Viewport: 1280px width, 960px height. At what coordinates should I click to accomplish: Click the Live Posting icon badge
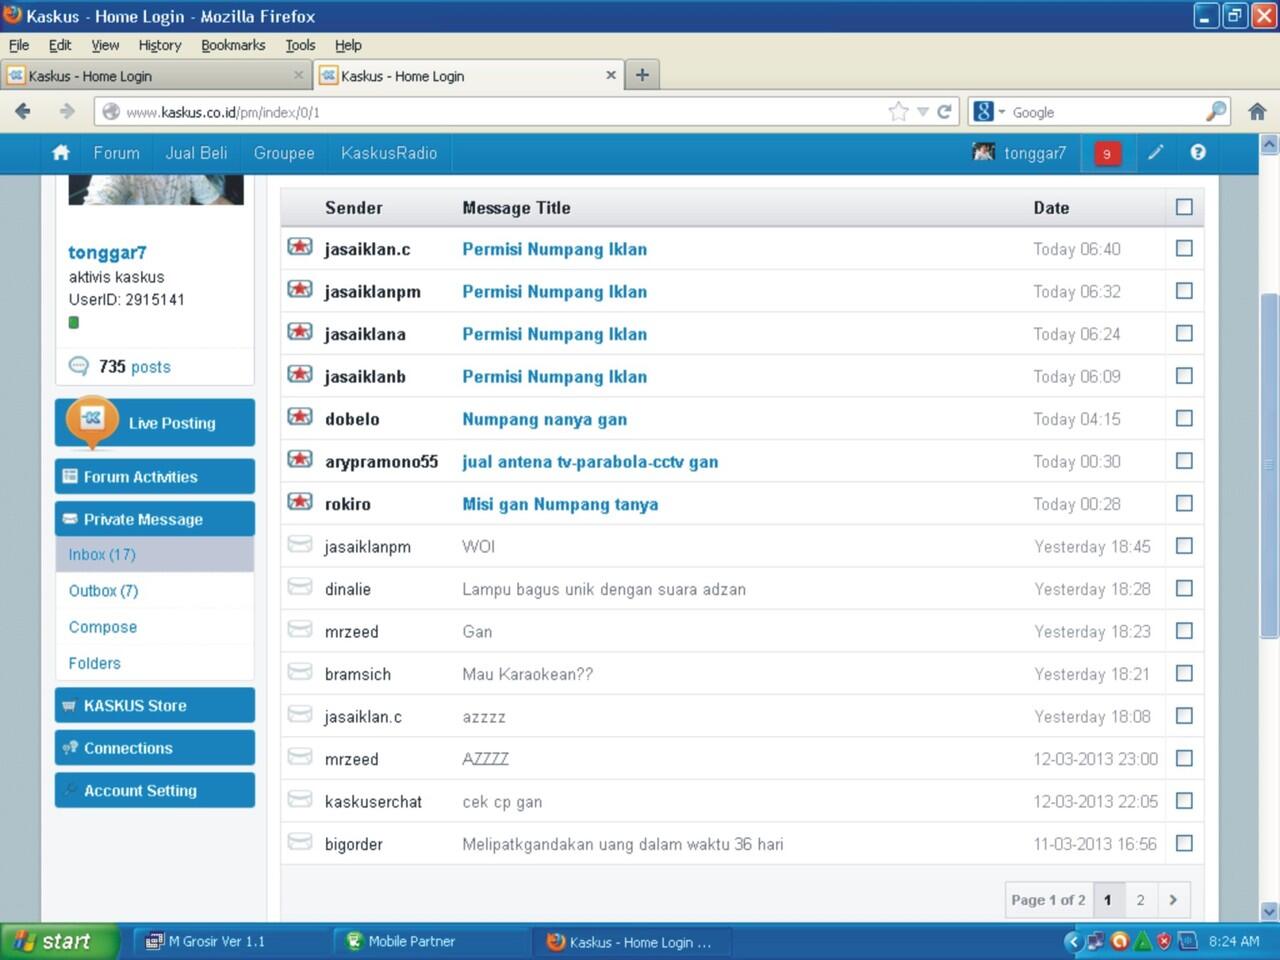click(x=92, y=421)
